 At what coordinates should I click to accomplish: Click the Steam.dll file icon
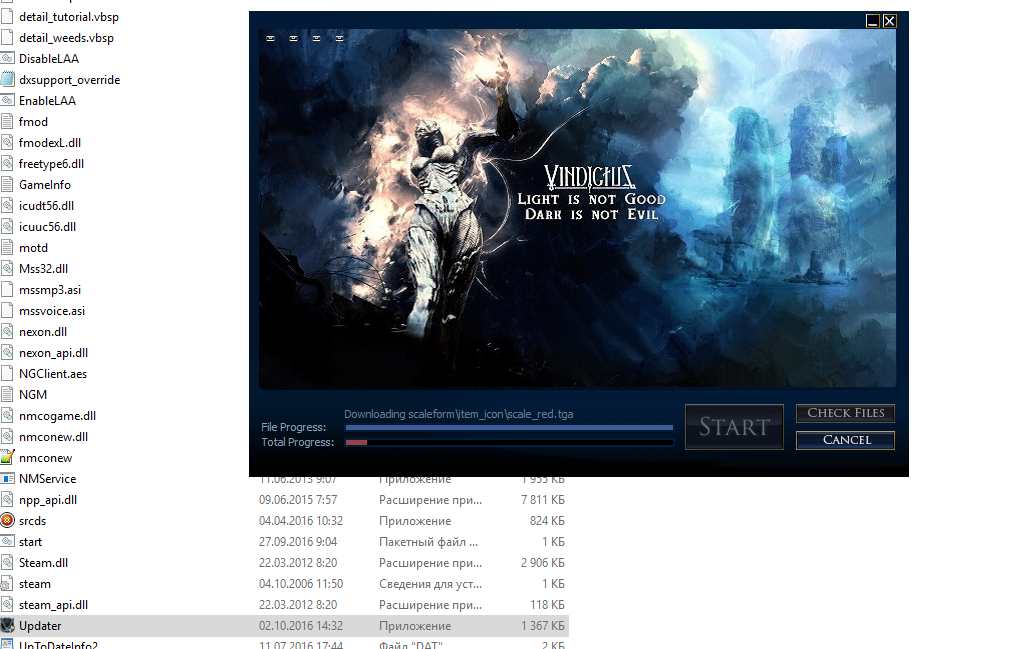tap(7, 563)
